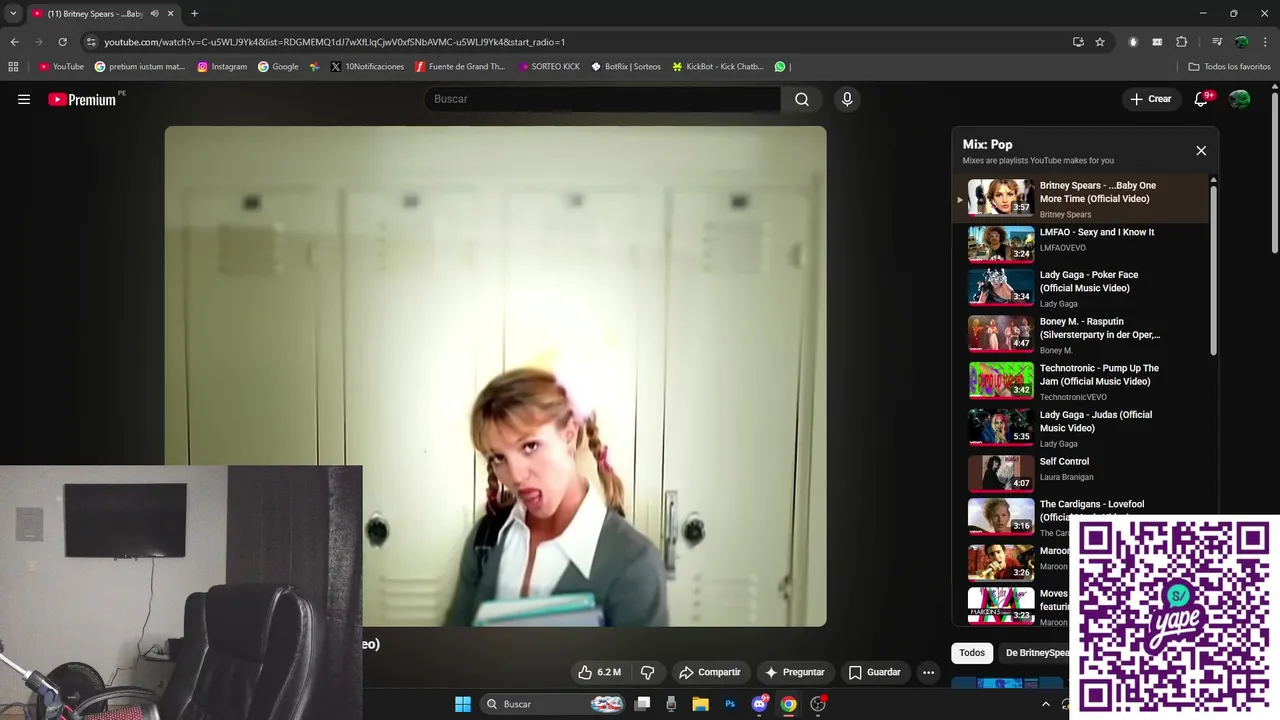Close the Mix: Pop playlist panel
This screenshot has width=1280, height=720.
coord(1201,151)
